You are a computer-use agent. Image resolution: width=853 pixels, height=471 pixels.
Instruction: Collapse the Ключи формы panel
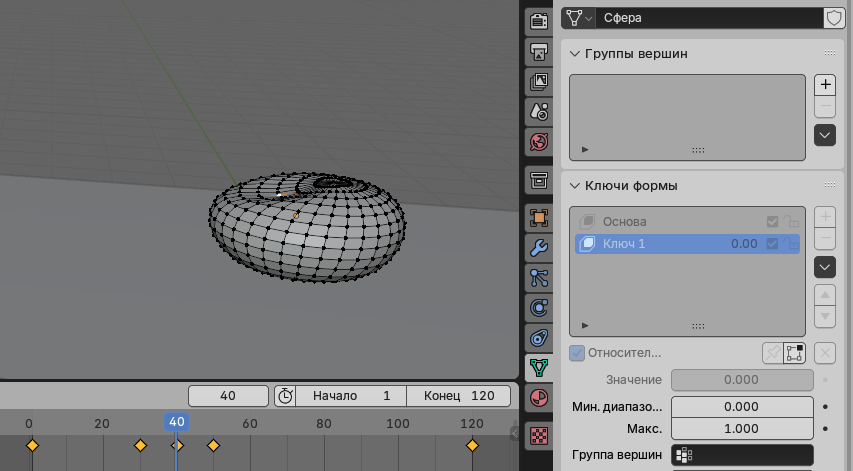click(574, 186)
